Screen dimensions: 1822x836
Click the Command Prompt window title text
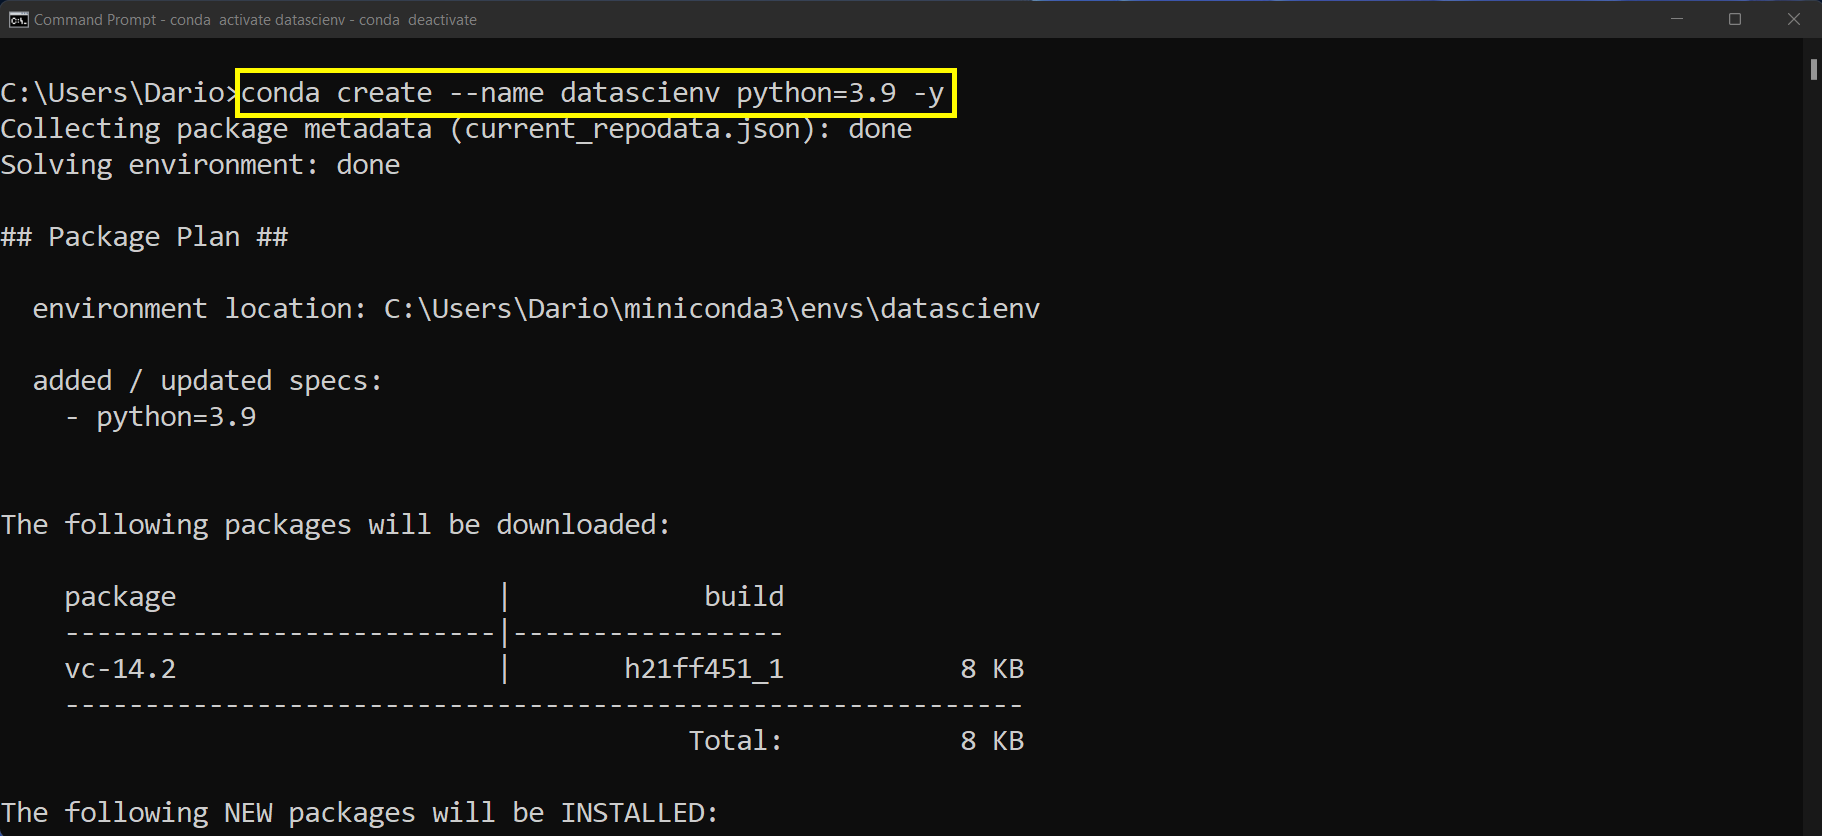(255, 20)
